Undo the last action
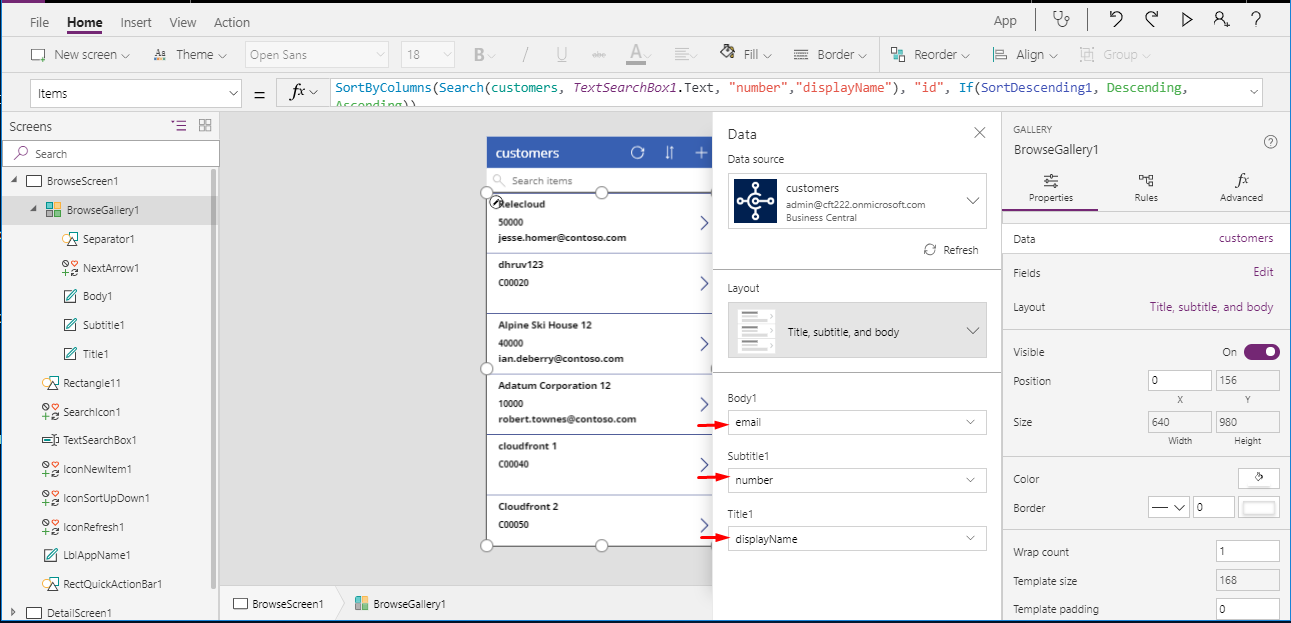The image size is (1291, 623). [x=1117, y=19]
